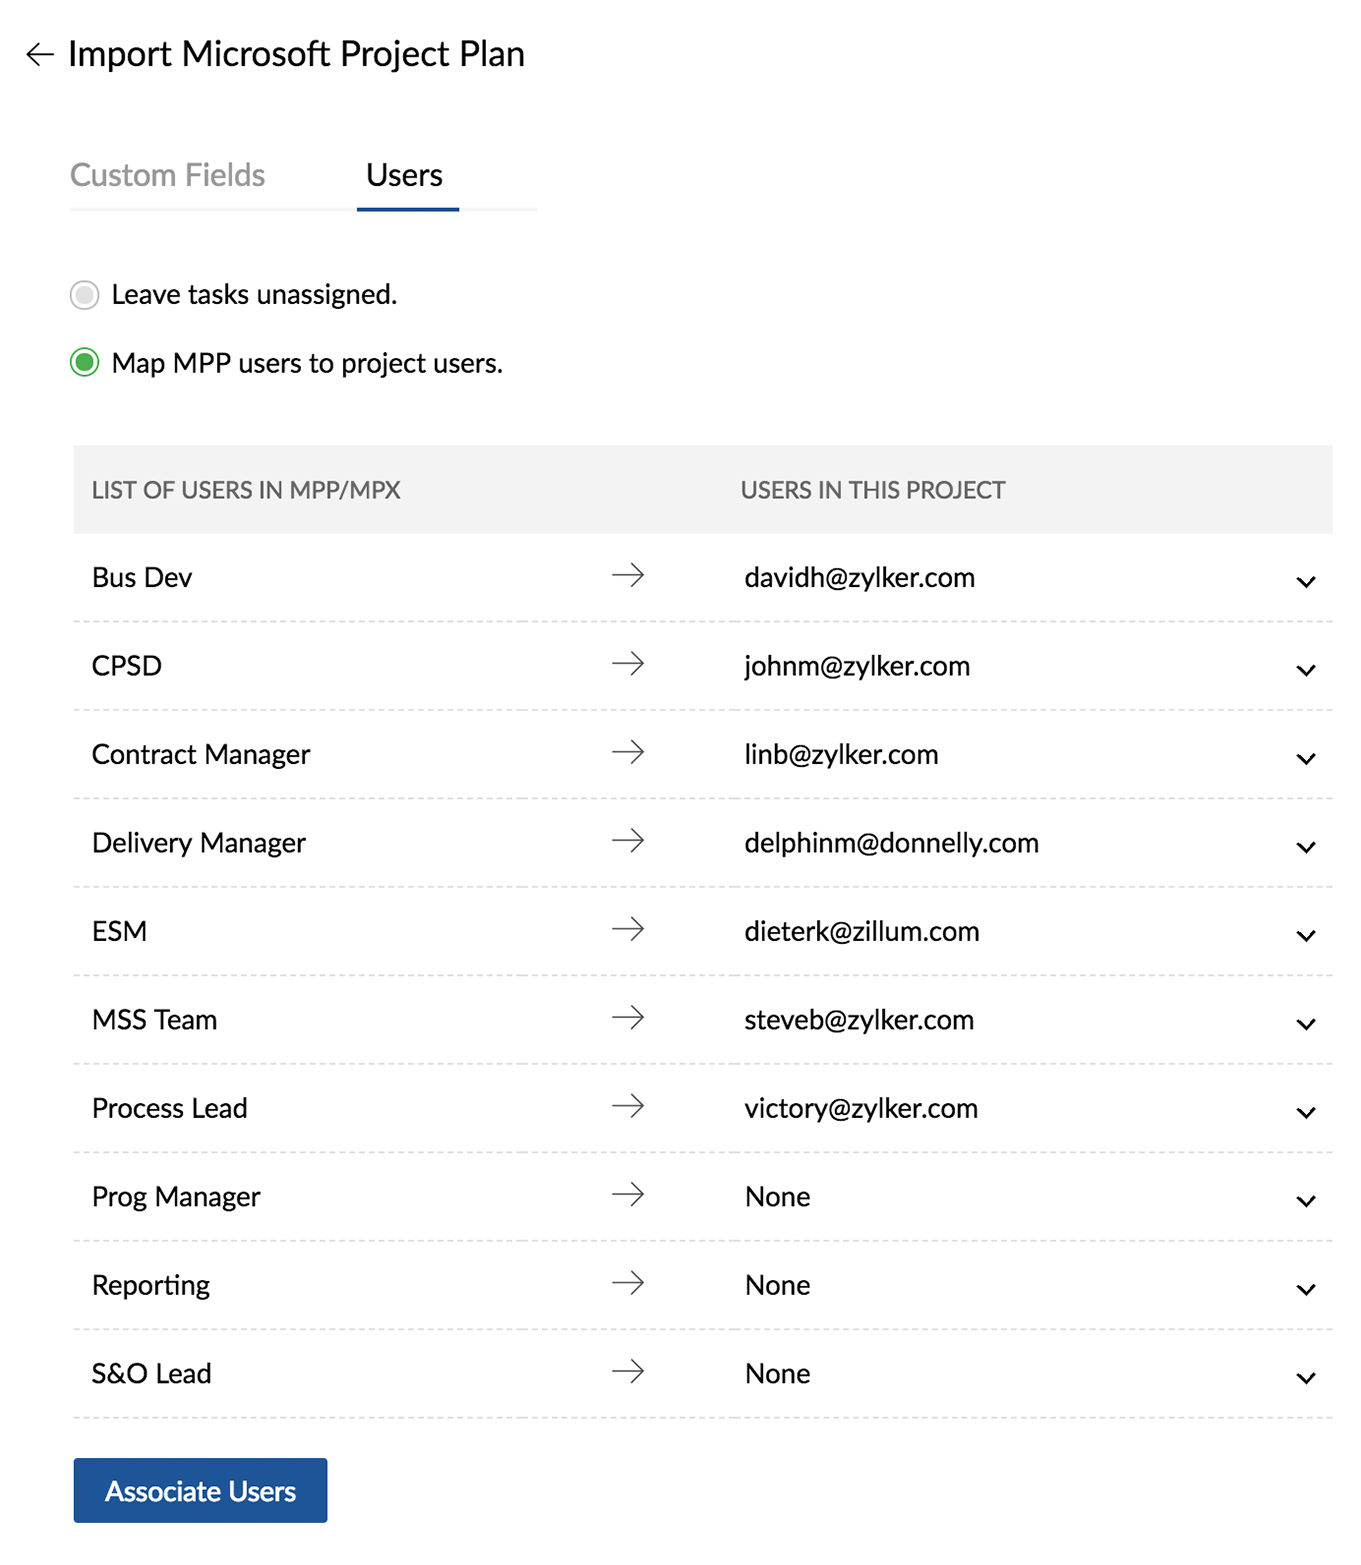The width and height of the screenshot is (1361, 1565).
Task: Click steveb@zylker.com mapped user value
Action: point(859,1020)
